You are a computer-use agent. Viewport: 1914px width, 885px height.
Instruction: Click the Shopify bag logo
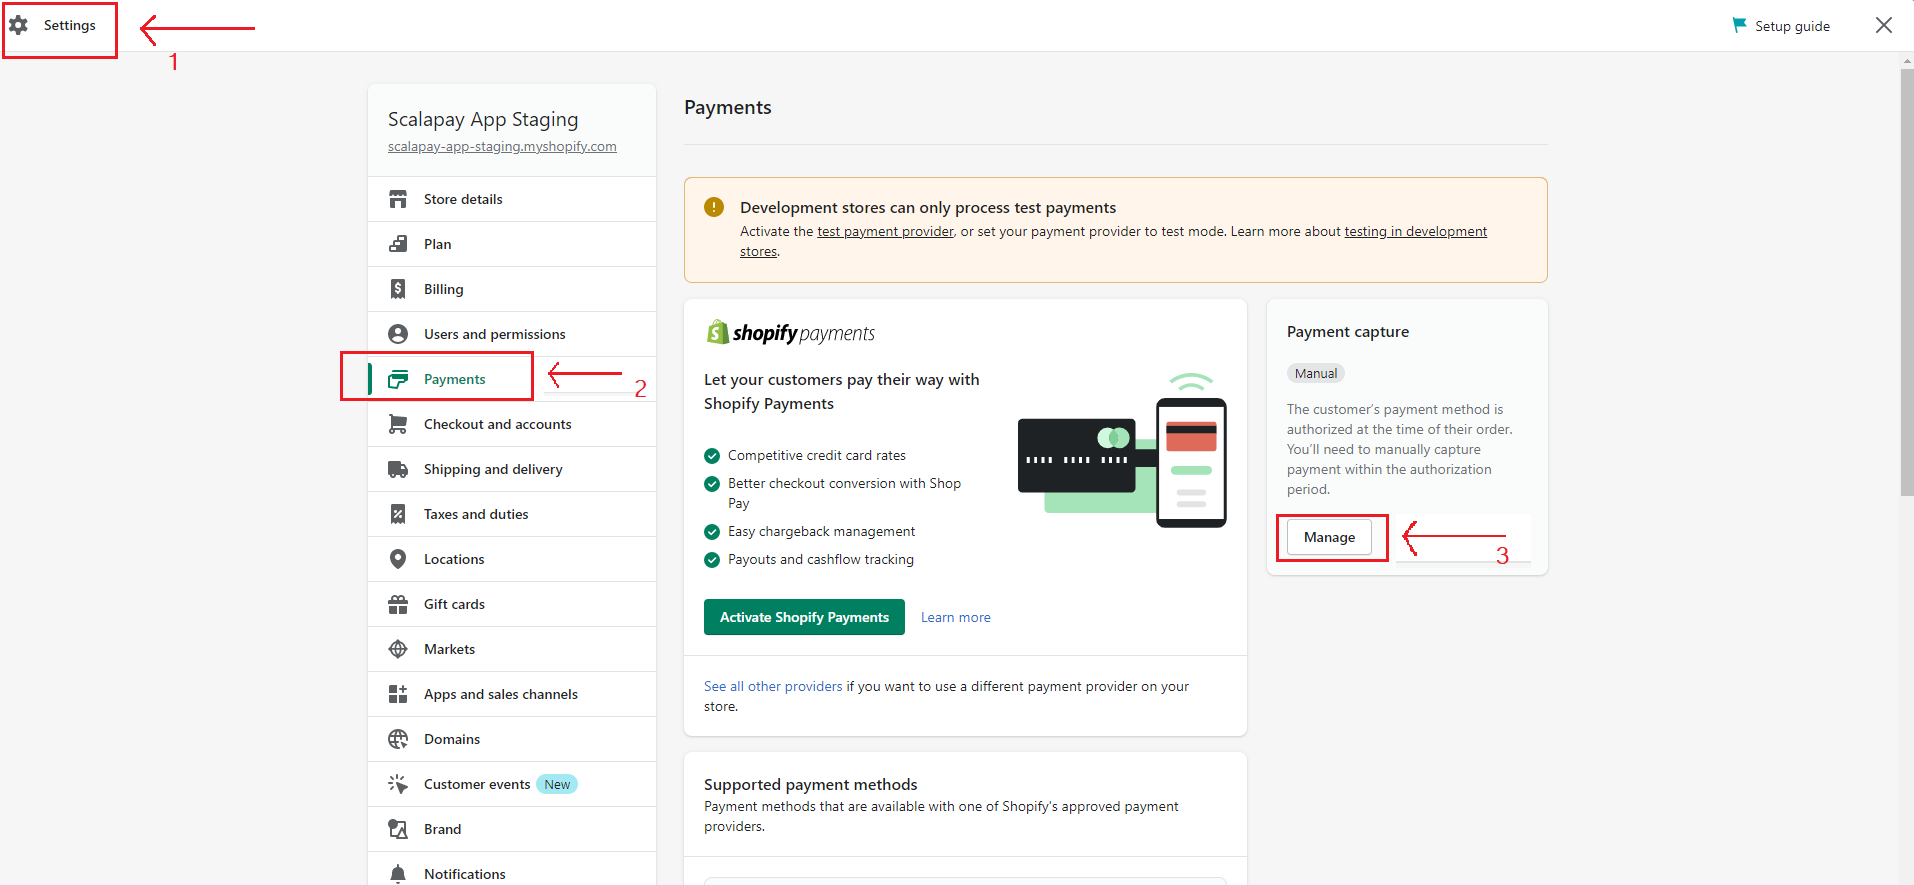point(717,332)
